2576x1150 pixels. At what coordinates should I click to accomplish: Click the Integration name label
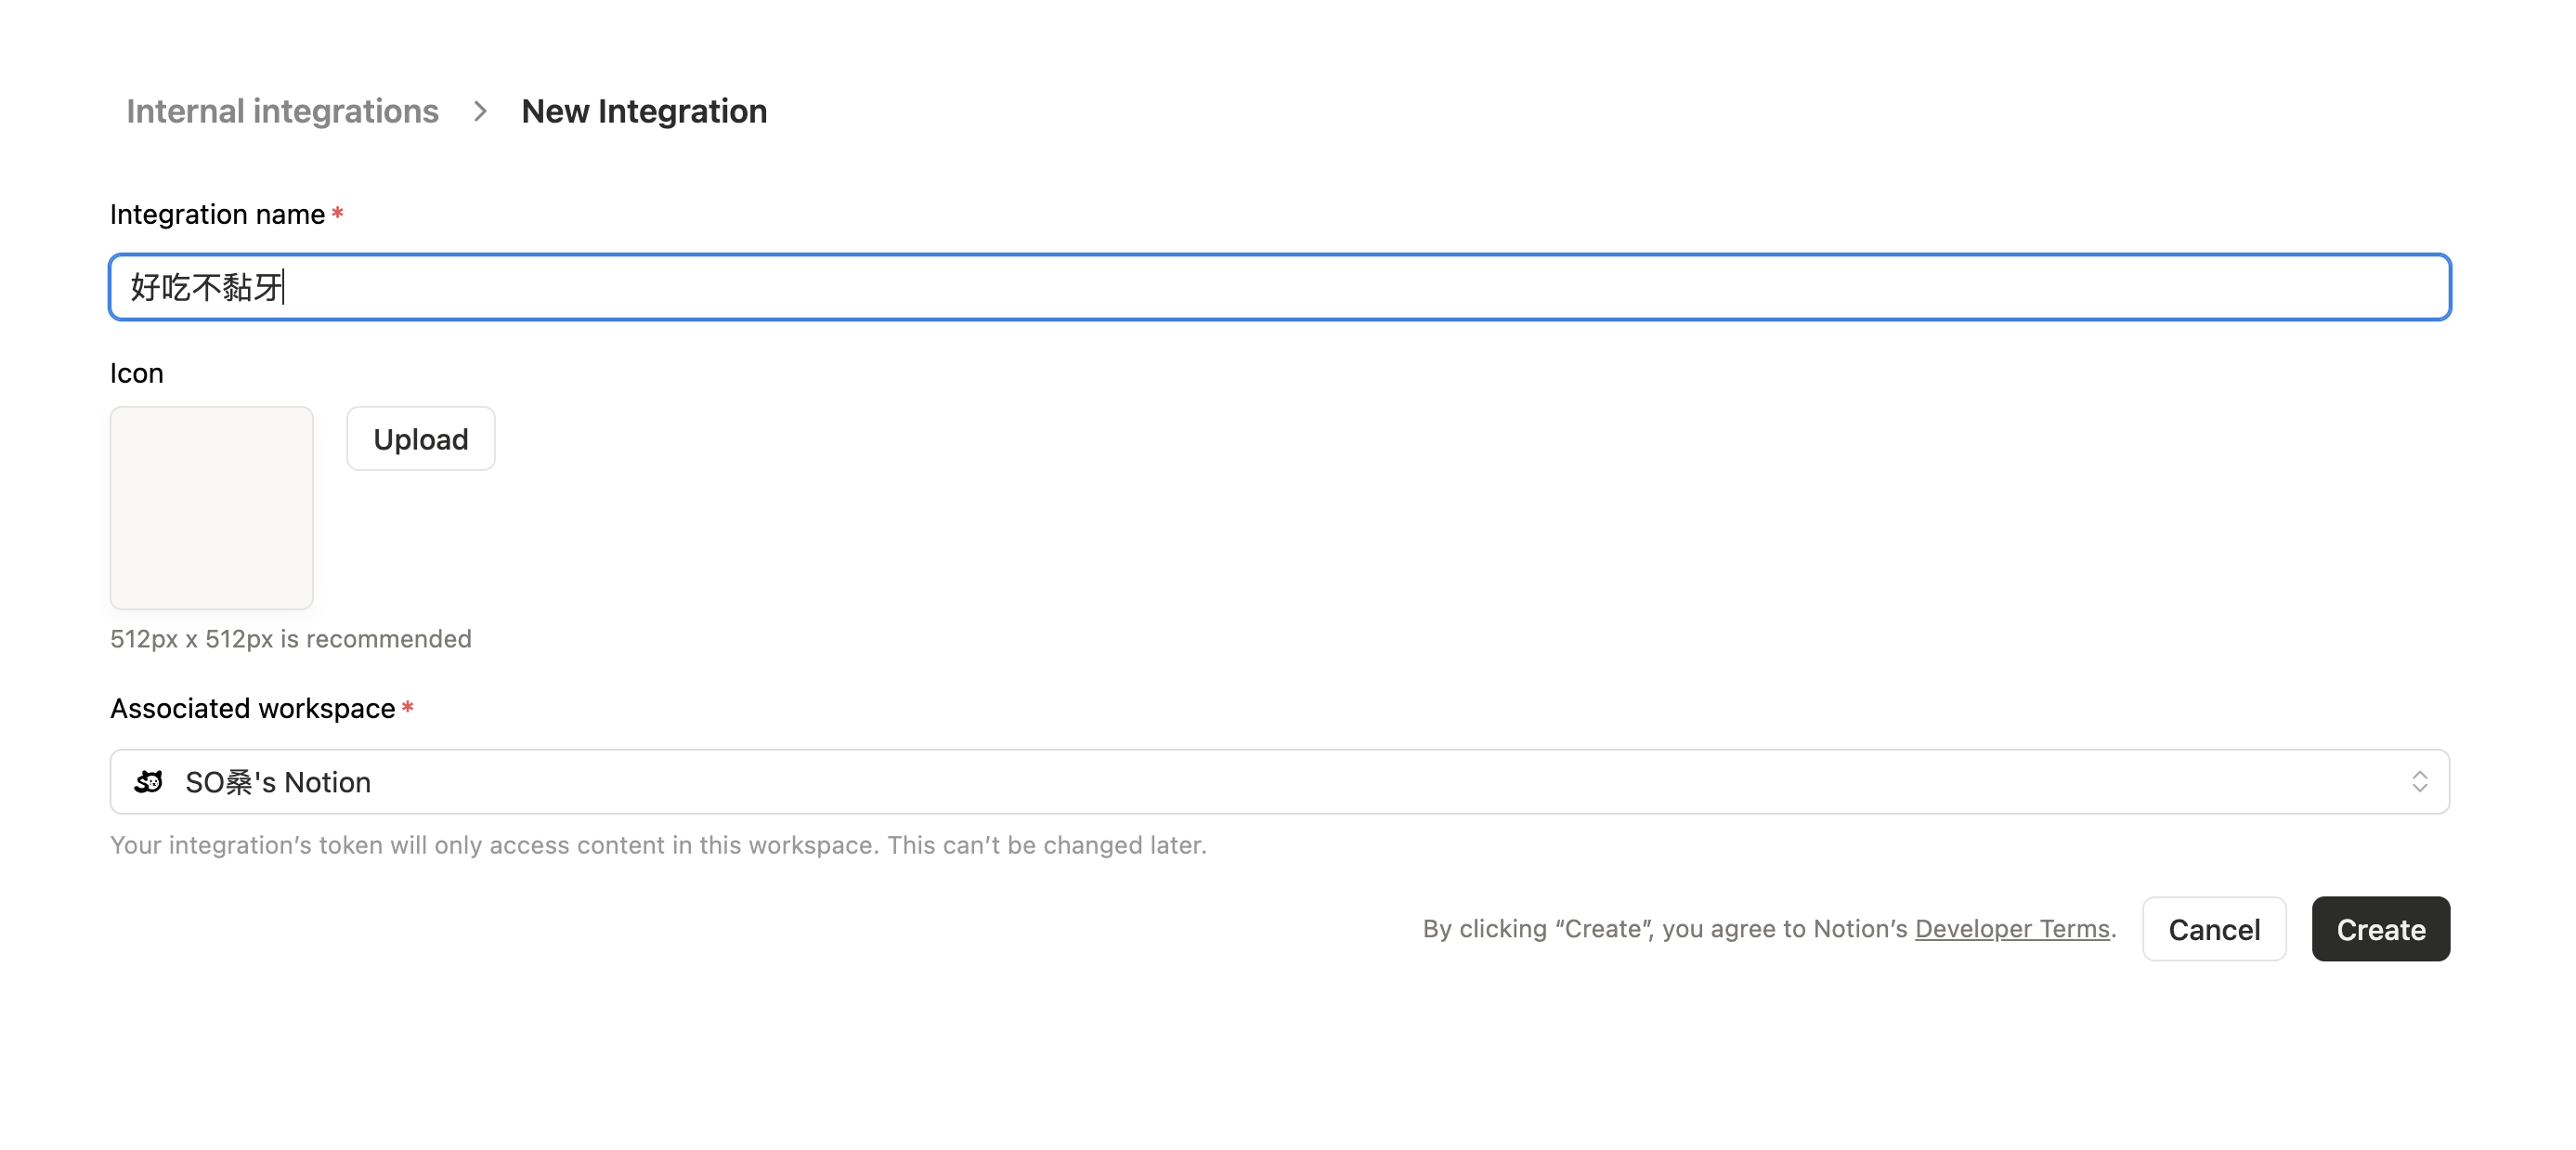pyautogui.click(x=217, y=214)
